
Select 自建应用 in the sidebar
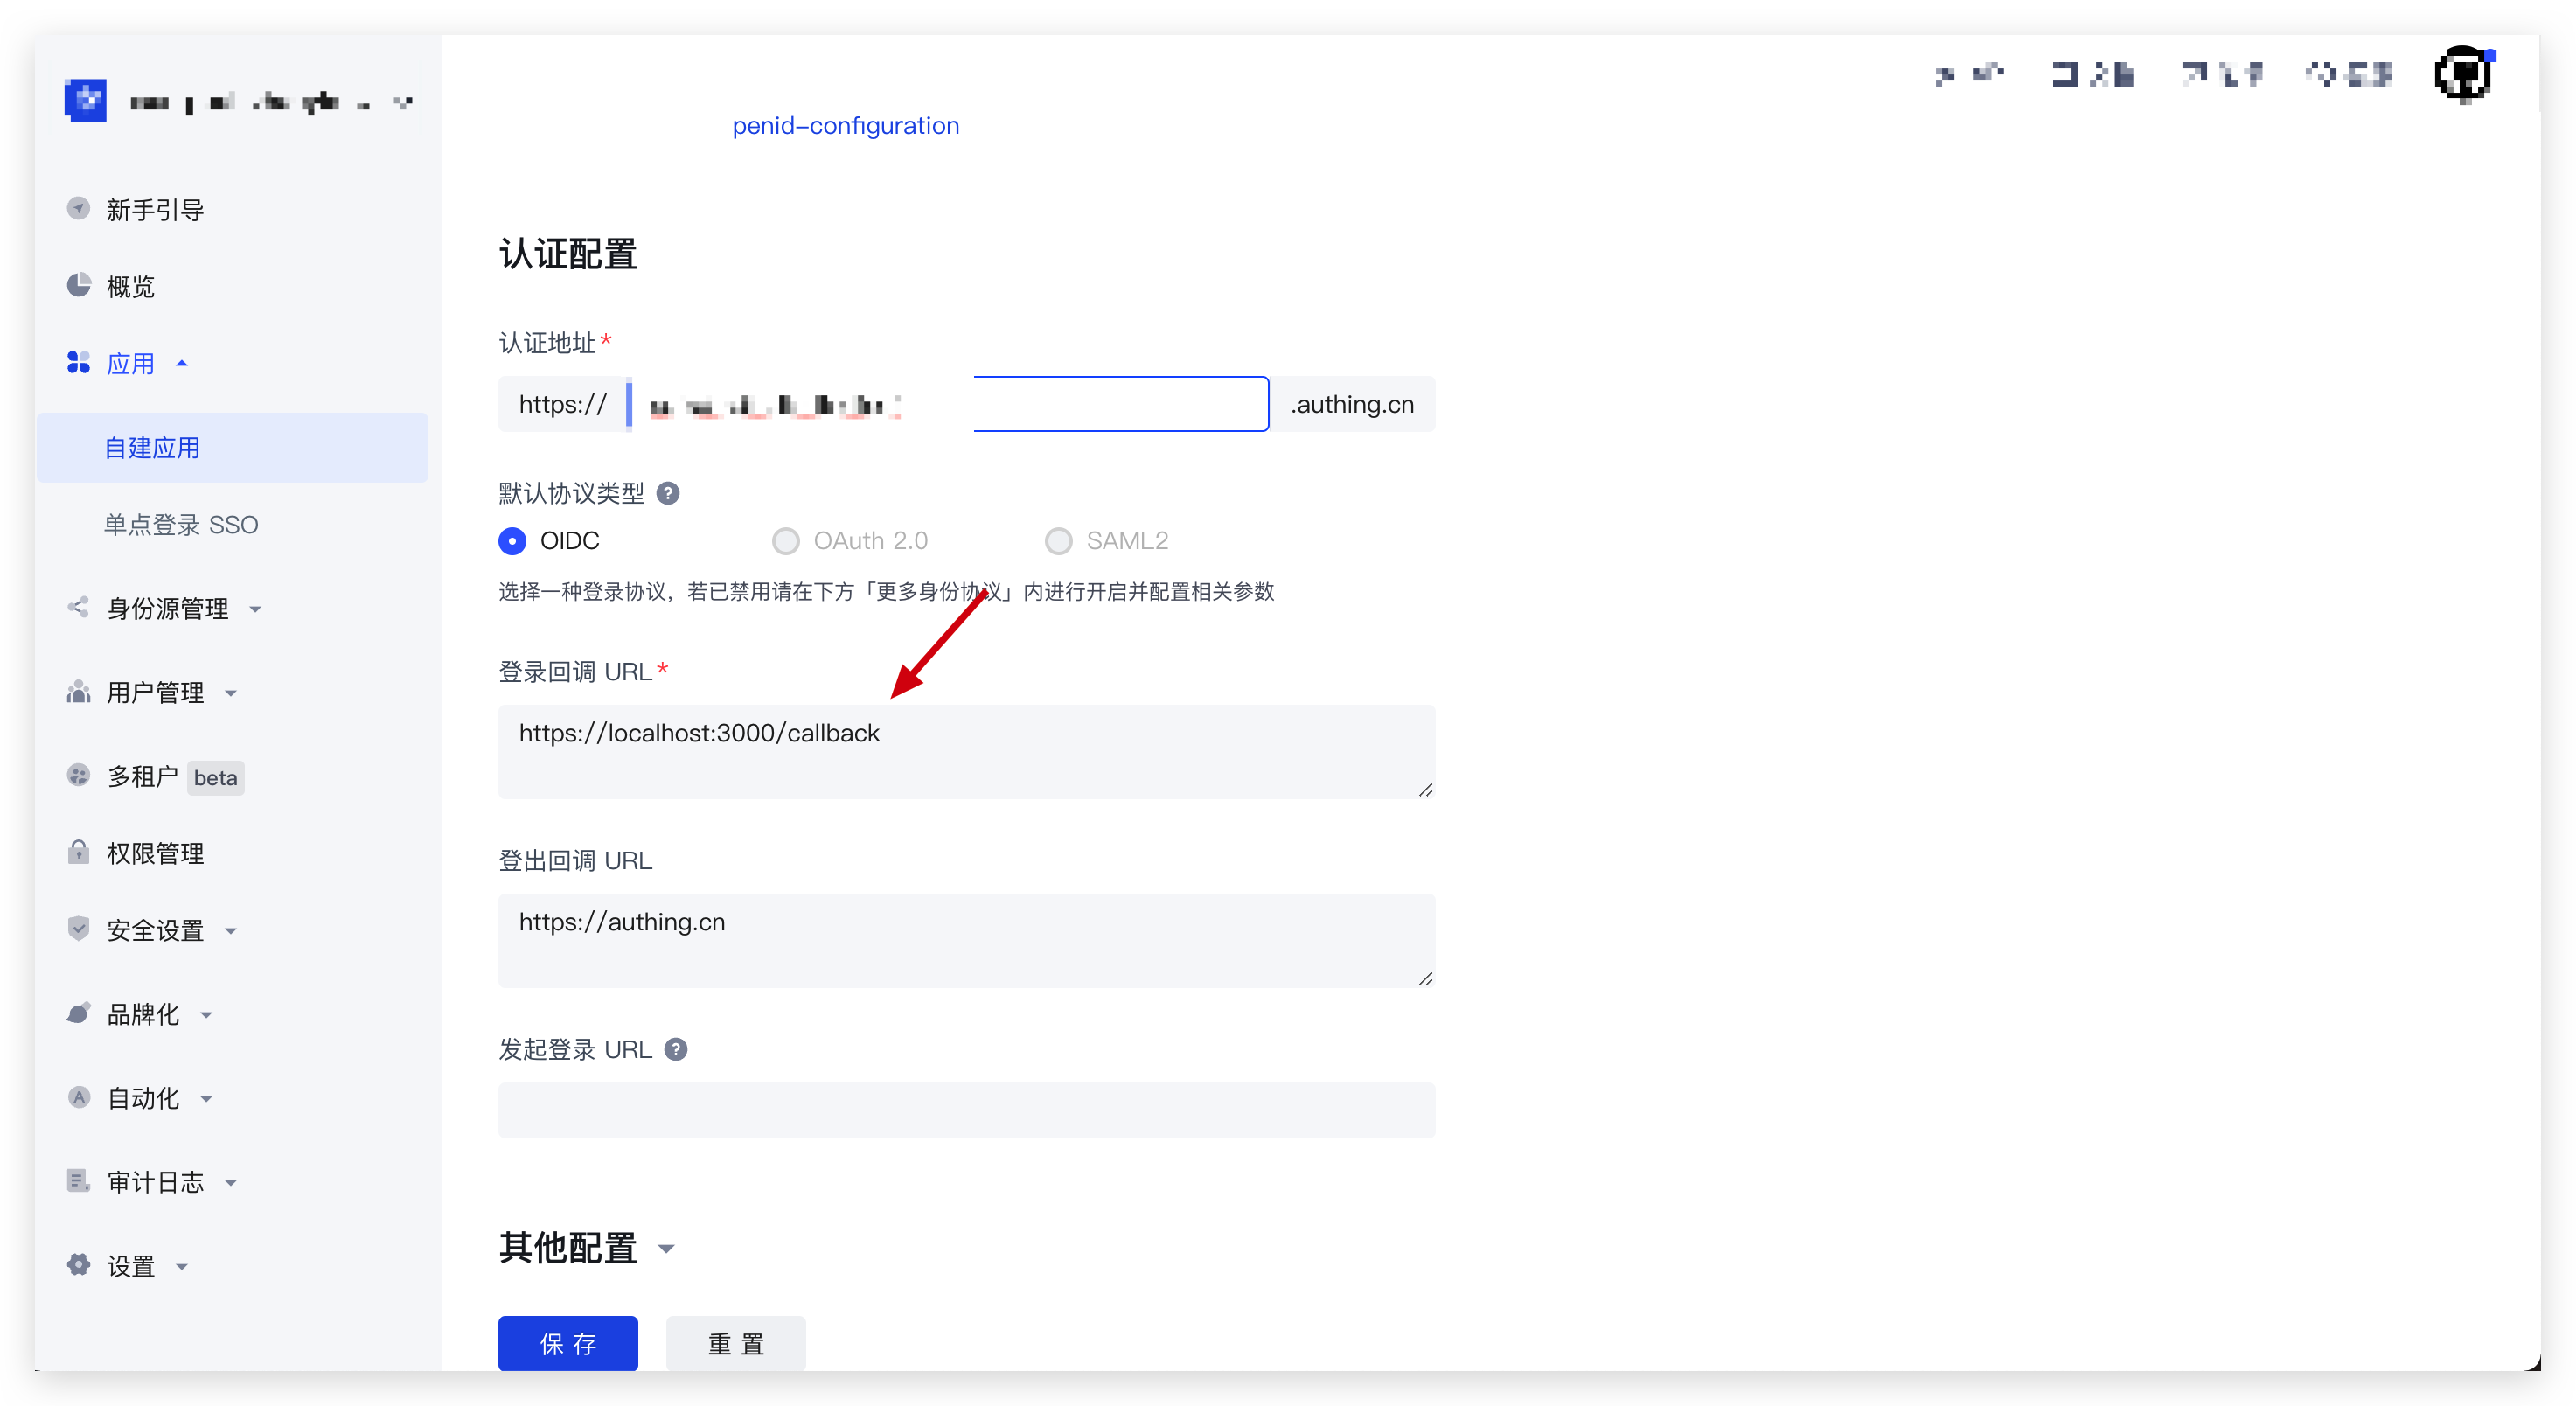(152, 447)
